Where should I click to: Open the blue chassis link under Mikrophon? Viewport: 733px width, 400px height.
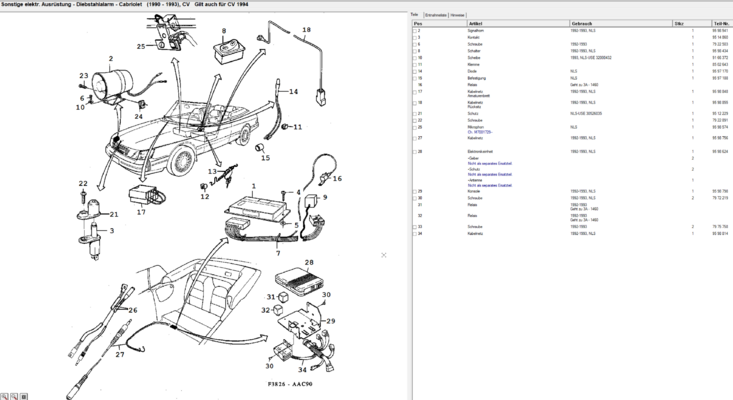tap(480, 132)
